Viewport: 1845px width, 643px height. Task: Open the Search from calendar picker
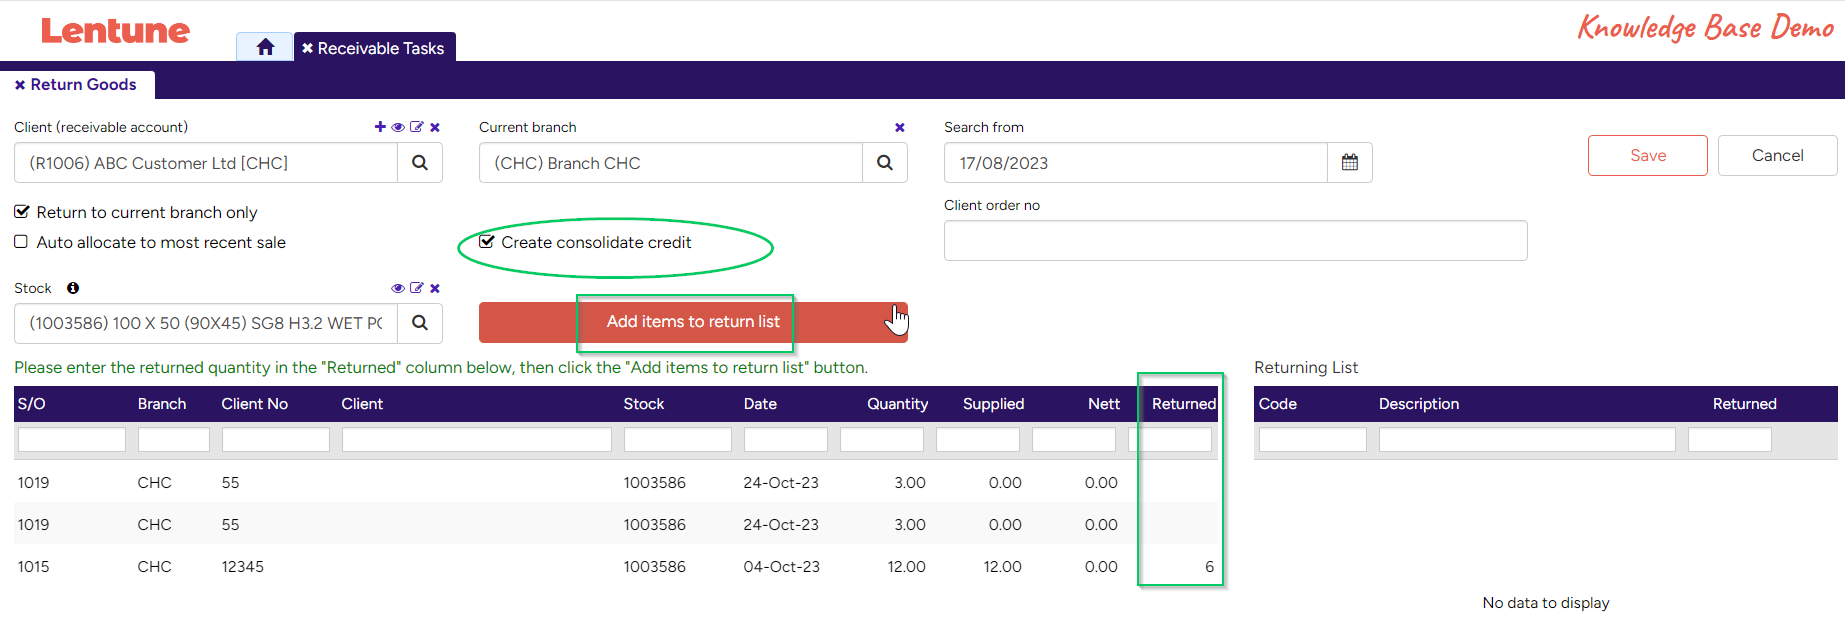(x=1350, y=162)
